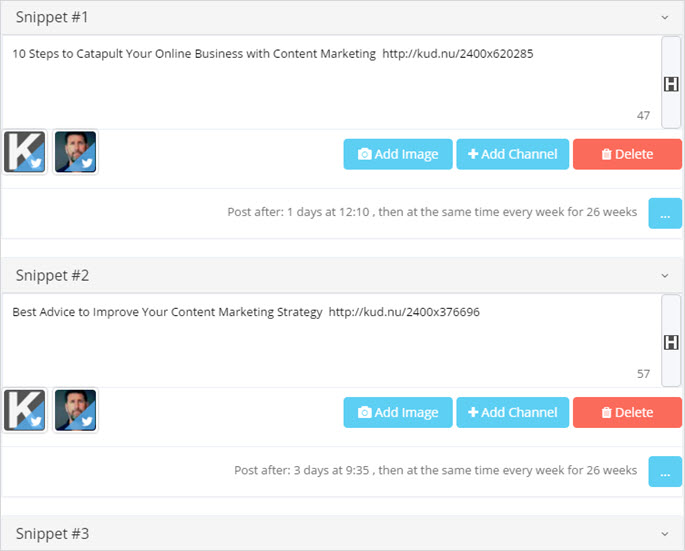Delete Snippet #2
The image size is (685, 551).
(627, 412)
